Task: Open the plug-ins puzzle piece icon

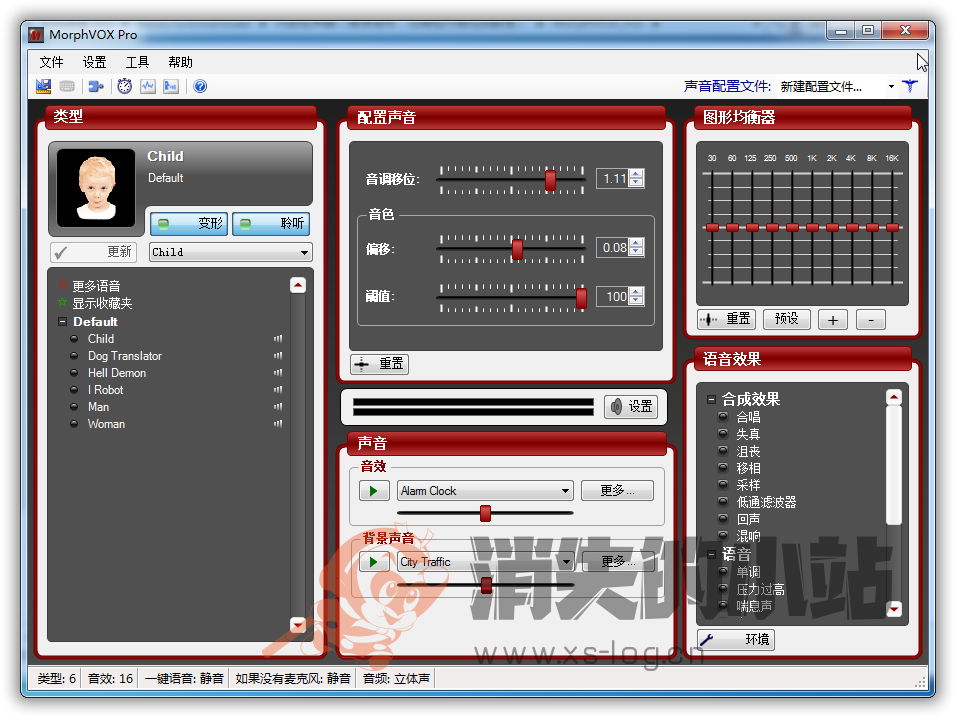Action: tap(96, 87)
